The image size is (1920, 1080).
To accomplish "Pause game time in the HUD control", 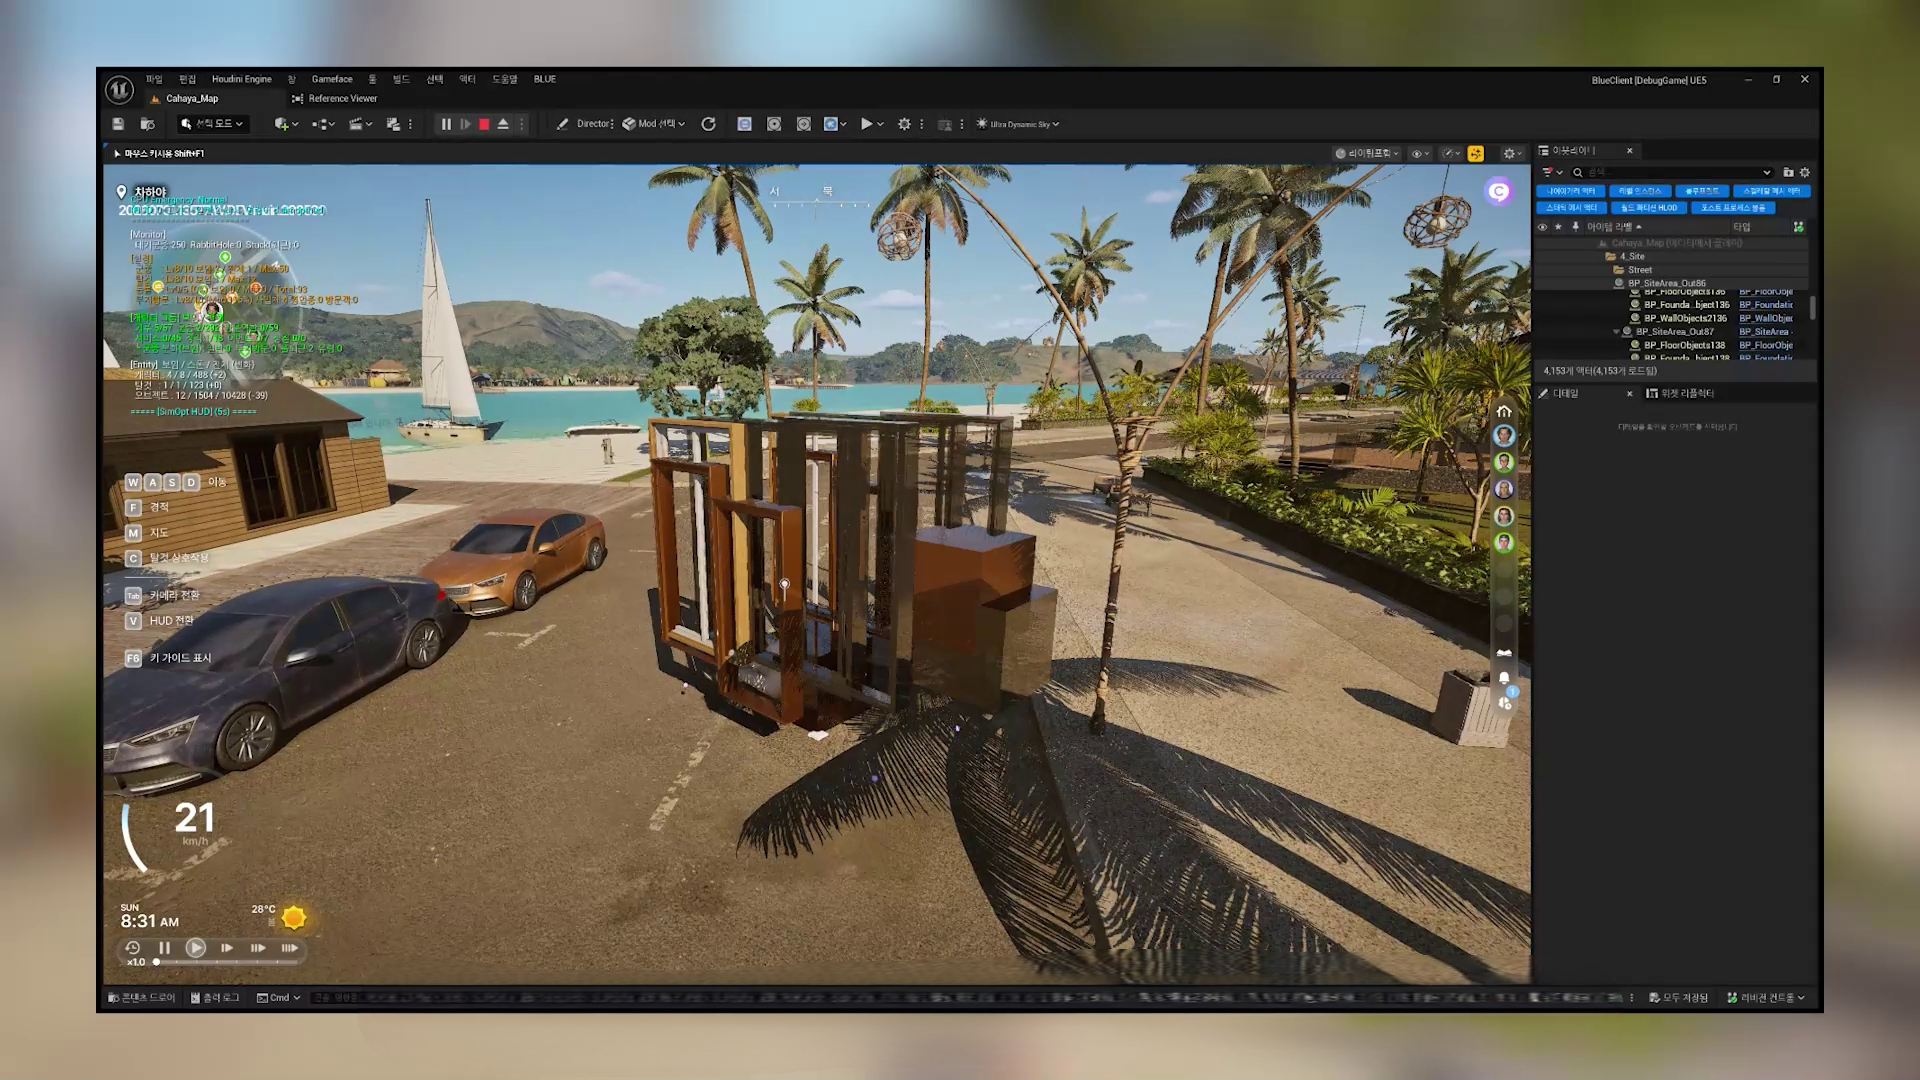I will pos(165,948).
